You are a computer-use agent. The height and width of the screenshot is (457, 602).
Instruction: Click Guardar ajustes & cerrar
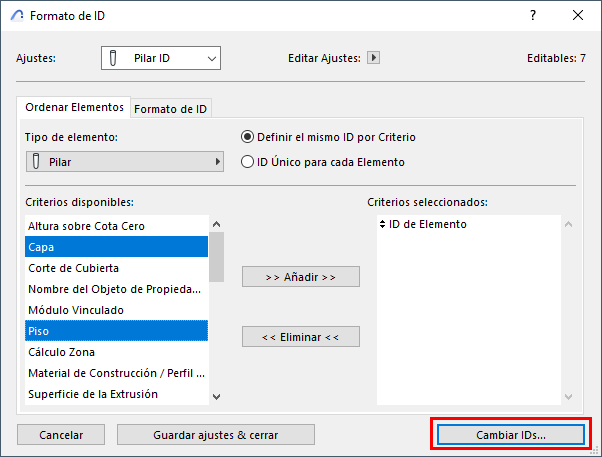(x=216, y=434)
